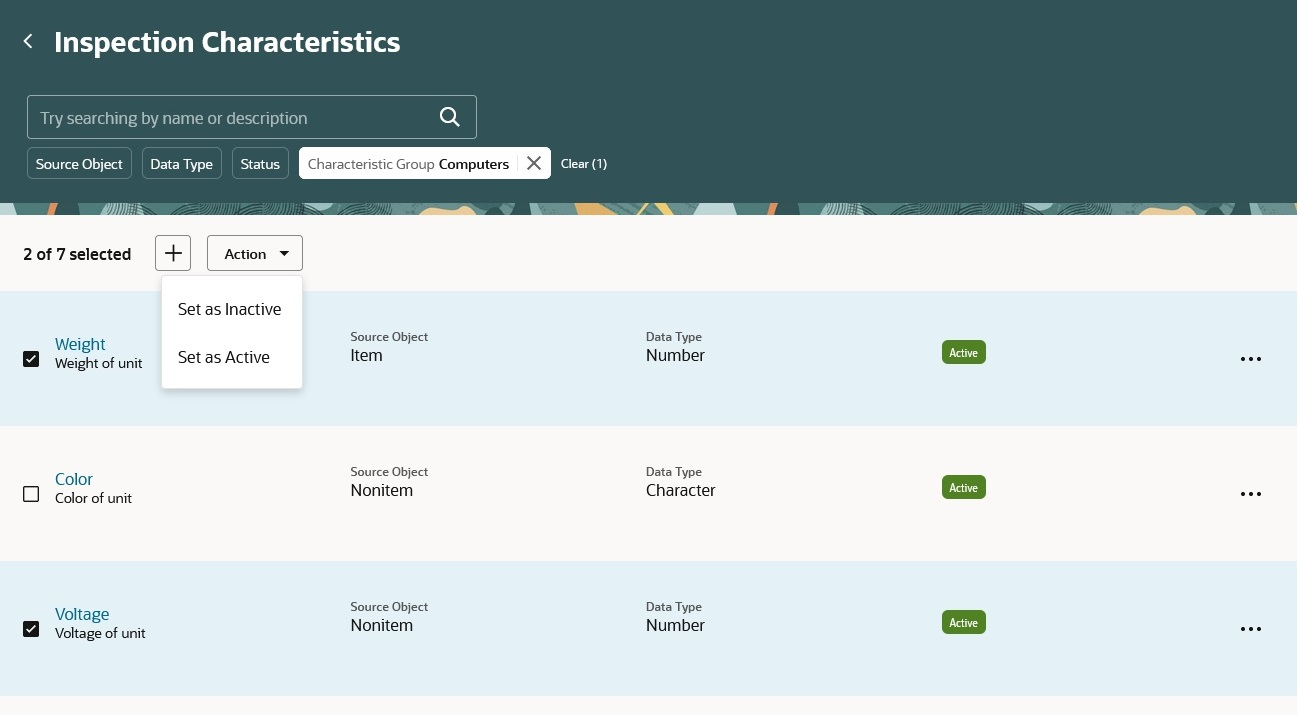Focus the name or description search field
Screen dimensions: 1299x715
230,118
